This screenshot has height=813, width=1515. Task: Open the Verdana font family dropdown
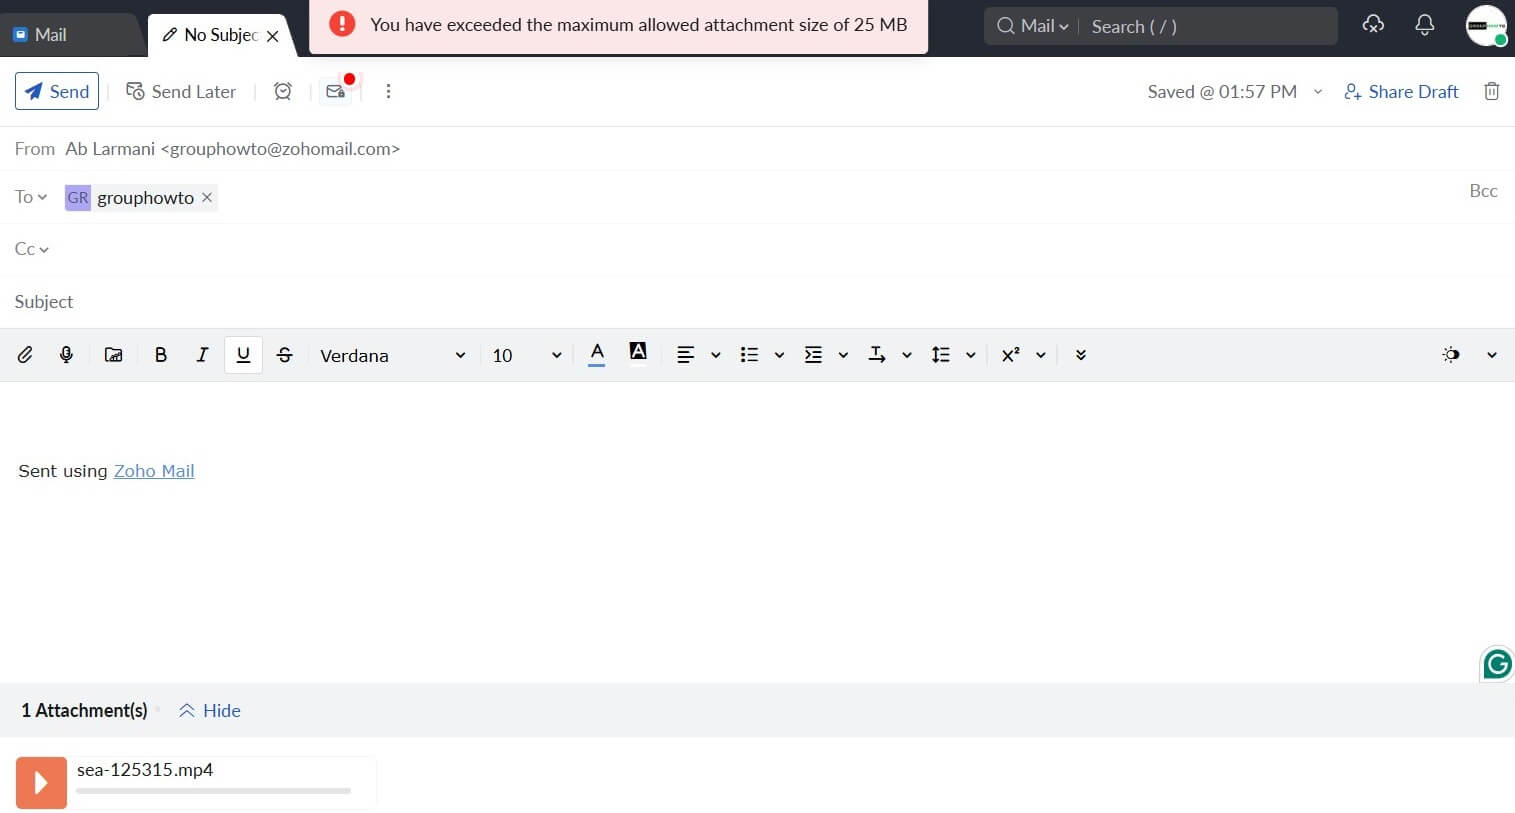392,355
